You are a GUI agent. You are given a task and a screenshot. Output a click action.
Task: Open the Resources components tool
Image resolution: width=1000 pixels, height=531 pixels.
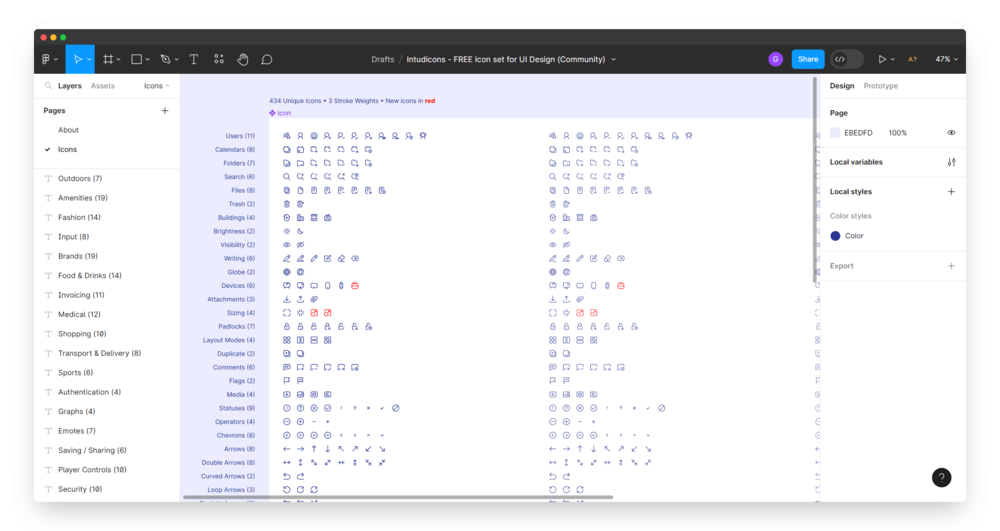coord(219,59)
